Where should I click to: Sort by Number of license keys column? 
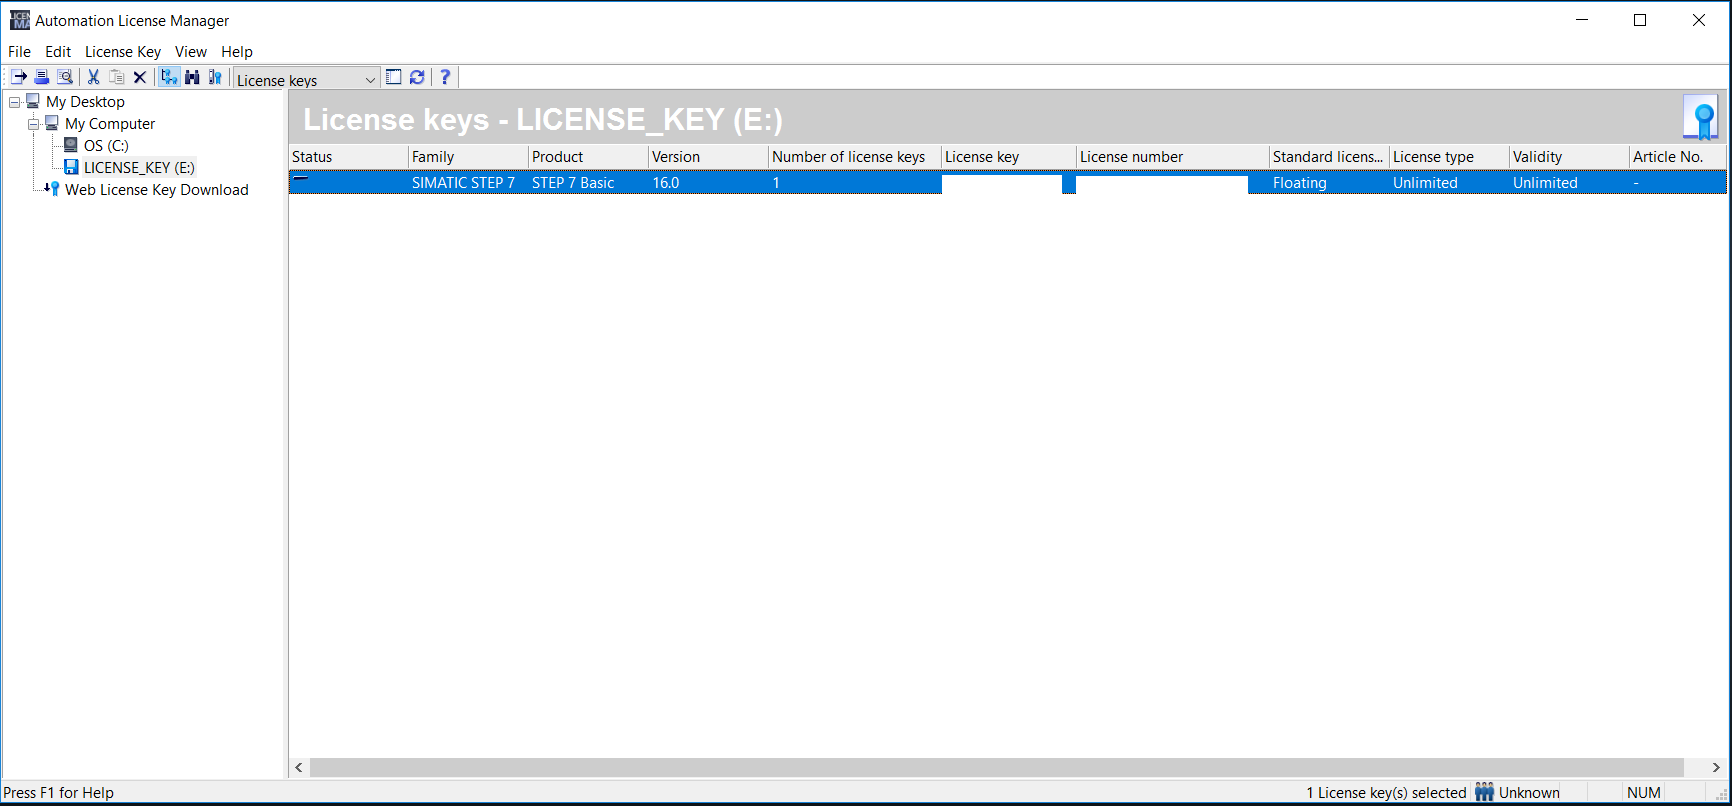point(855,157)
